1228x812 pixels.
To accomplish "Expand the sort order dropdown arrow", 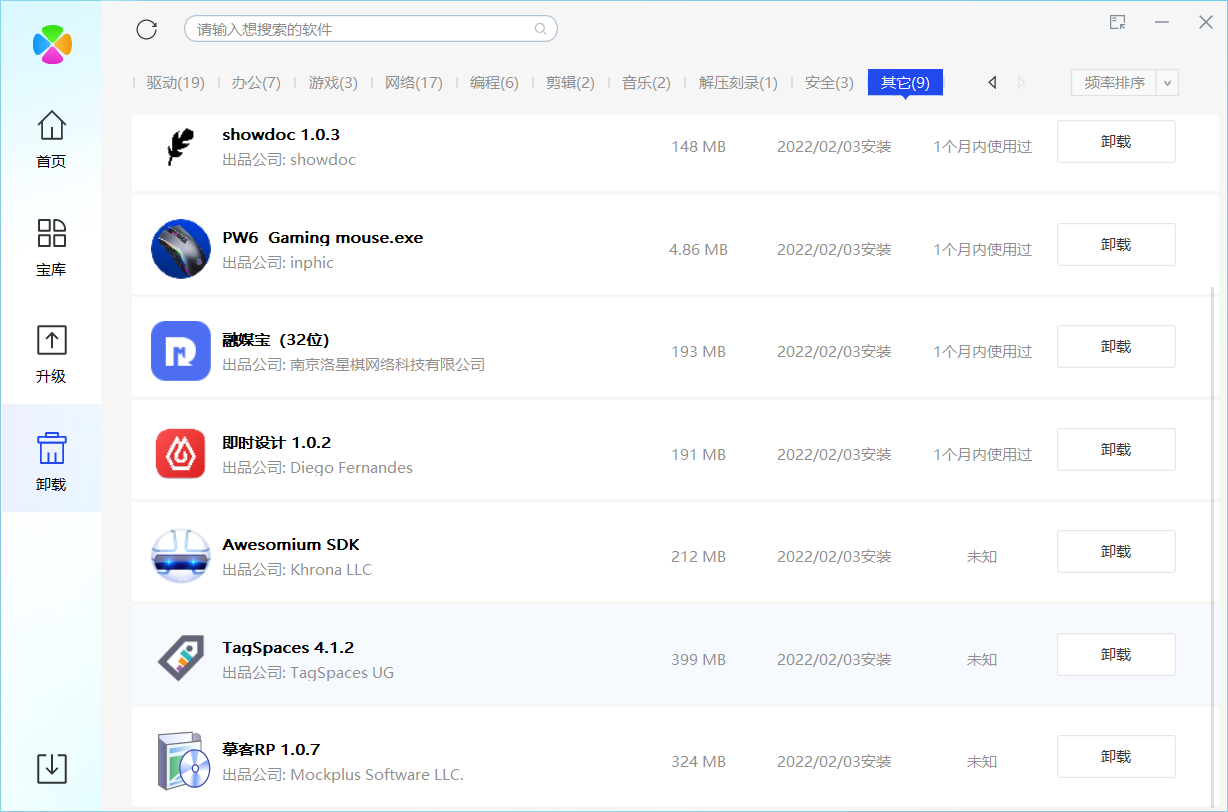I will point(1167,82).
